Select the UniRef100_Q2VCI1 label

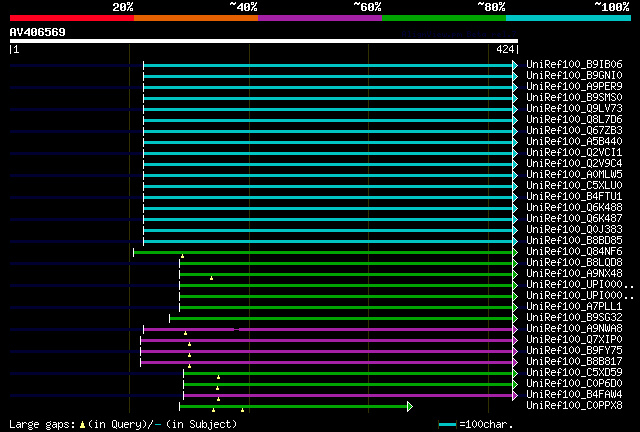point(574,152)
